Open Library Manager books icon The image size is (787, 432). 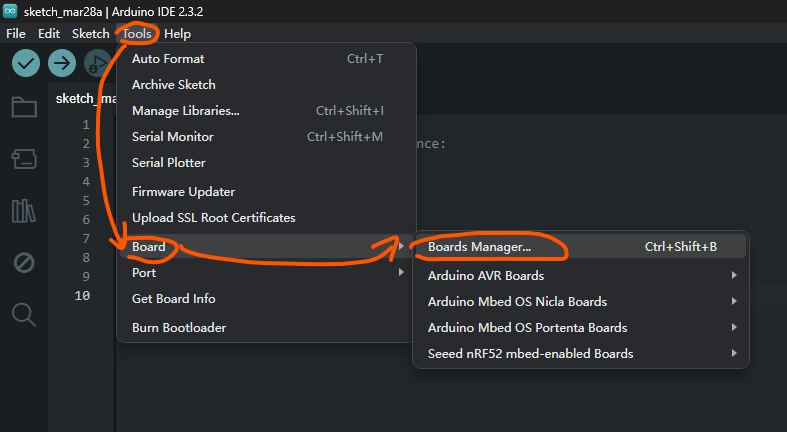(x=24, y=211)
